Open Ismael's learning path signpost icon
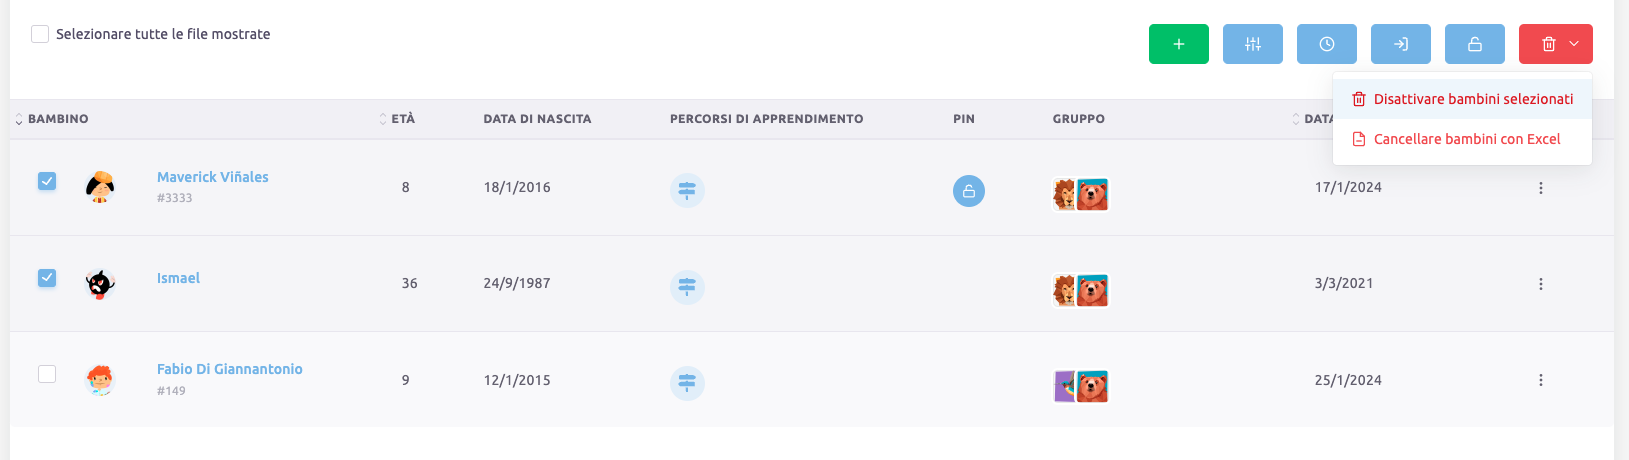Image resolution: width=1629 pixels, height=460 pixels. coord(687,287)
